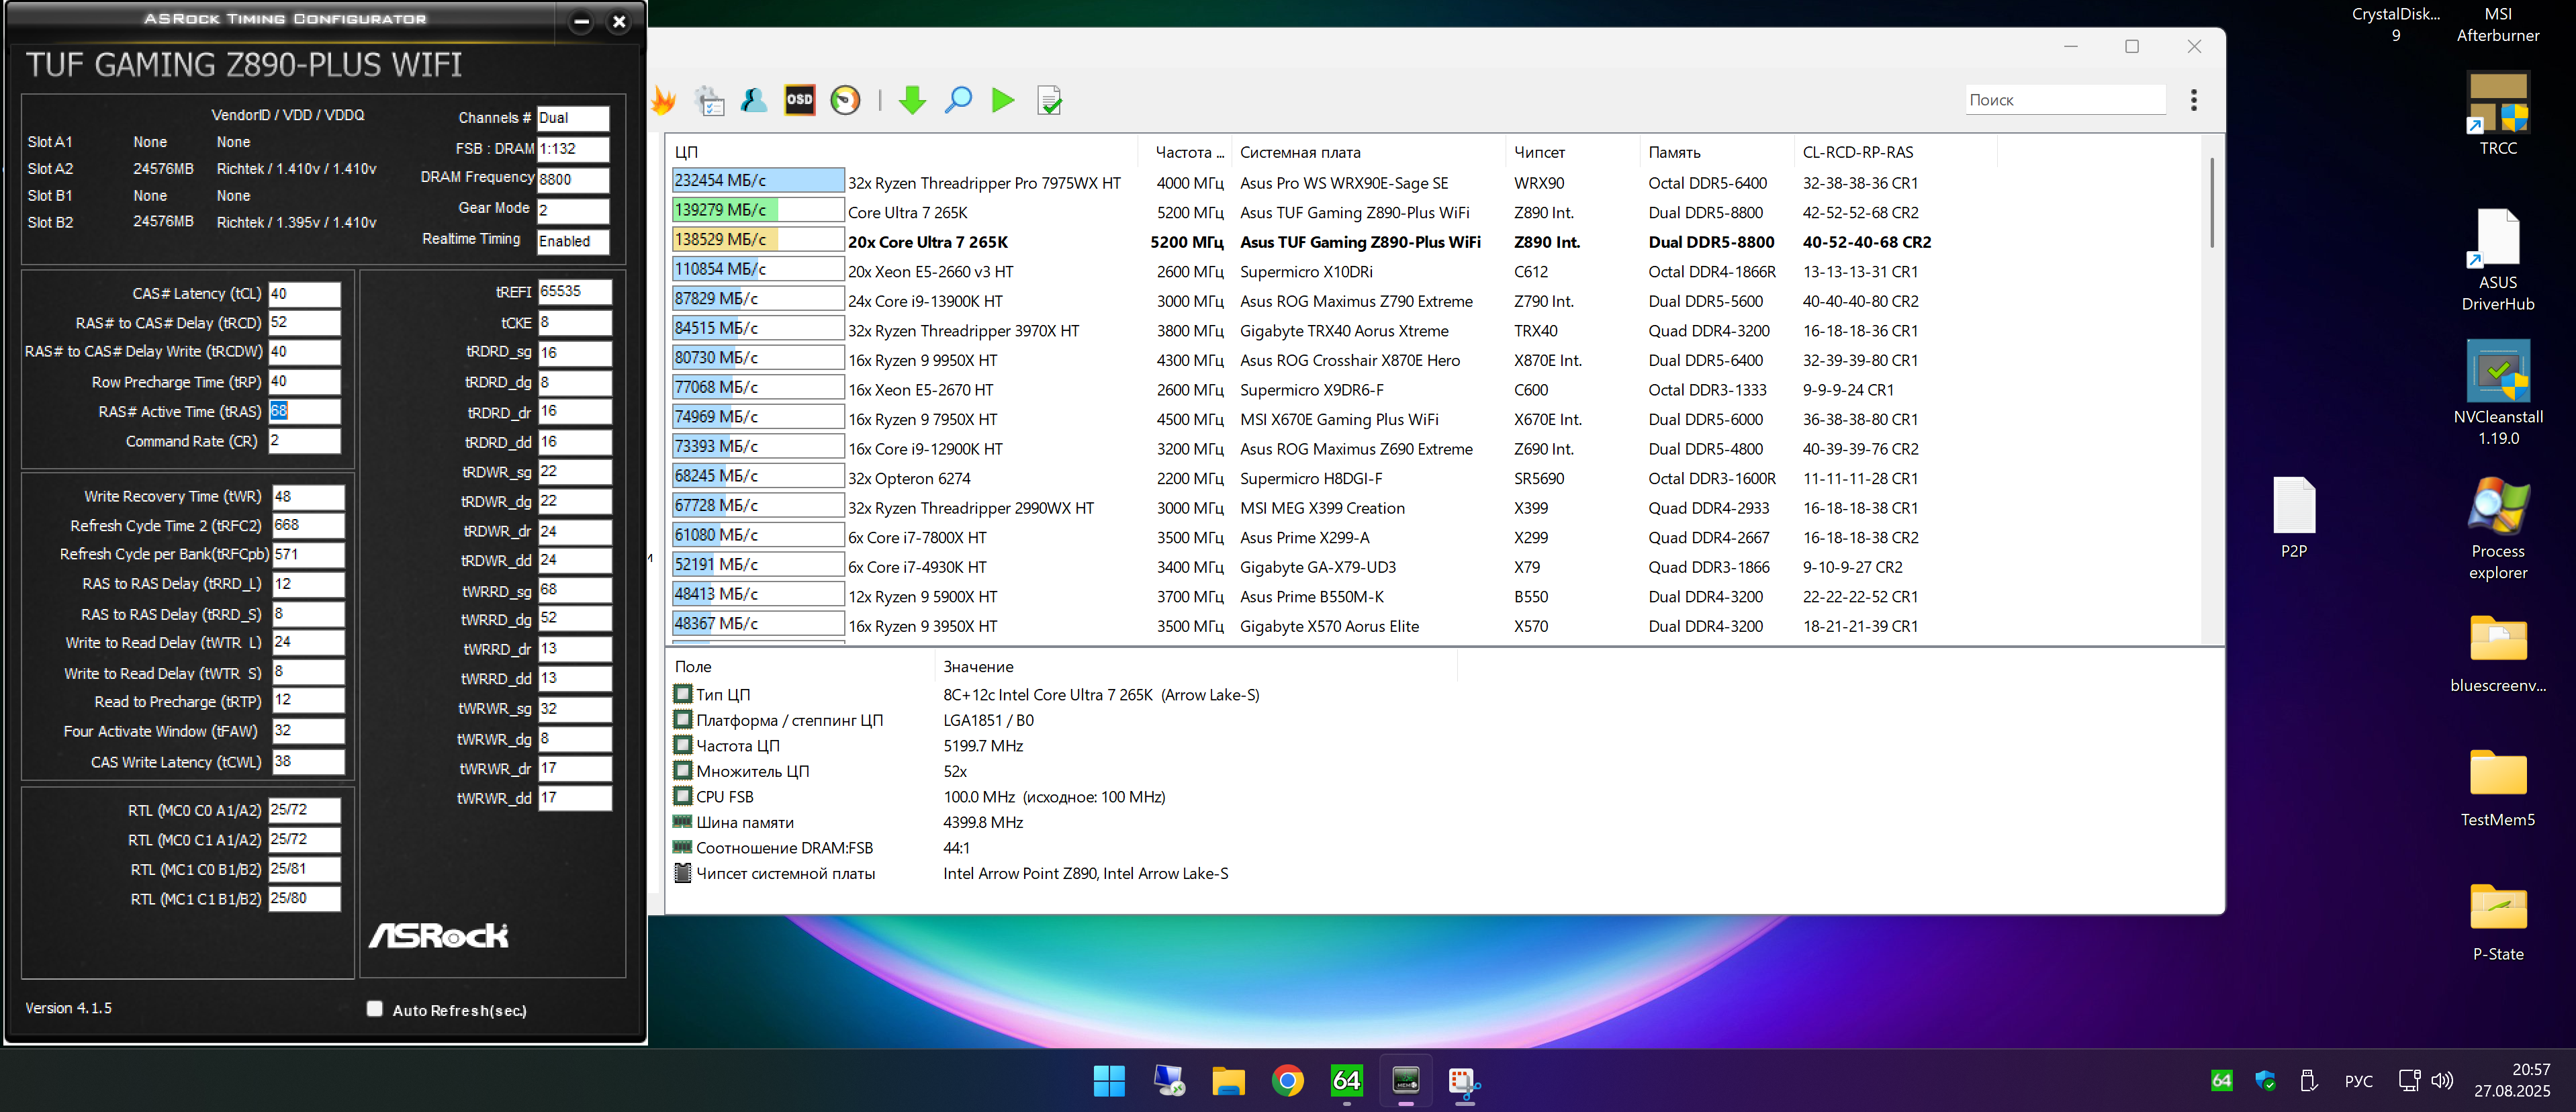2576x1112 pixels.
Task: Open Chrome from the Windows taskbar
Action: pyautogui.click(x=1287, y=1081)
